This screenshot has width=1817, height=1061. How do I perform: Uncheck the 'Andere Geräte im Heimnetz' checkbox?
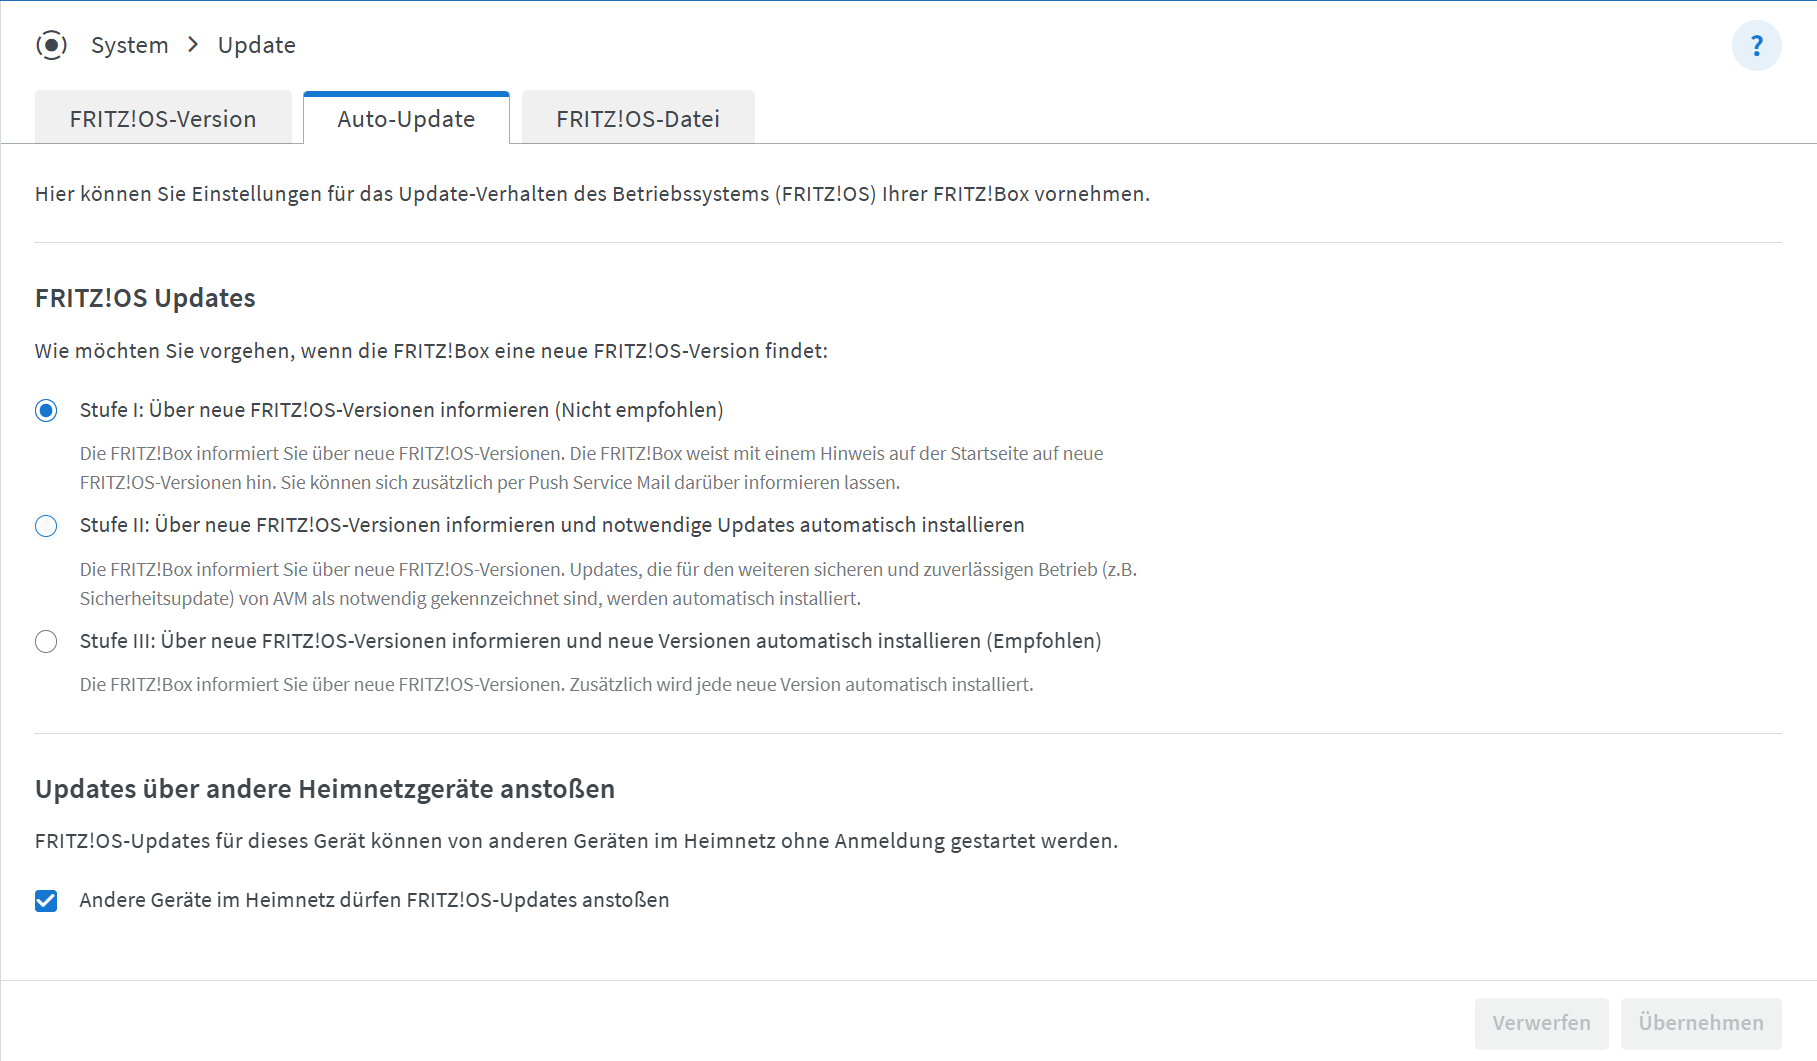point(46,901)
